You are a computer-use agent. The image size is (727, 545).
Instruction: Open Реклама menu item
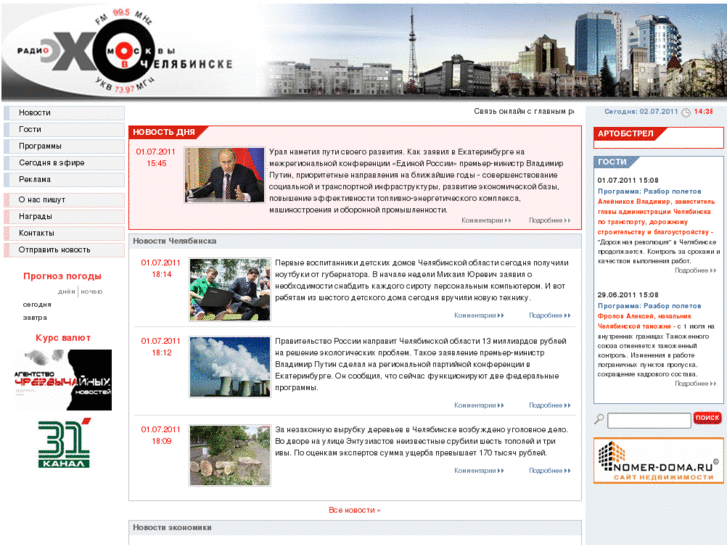(64, 180)
